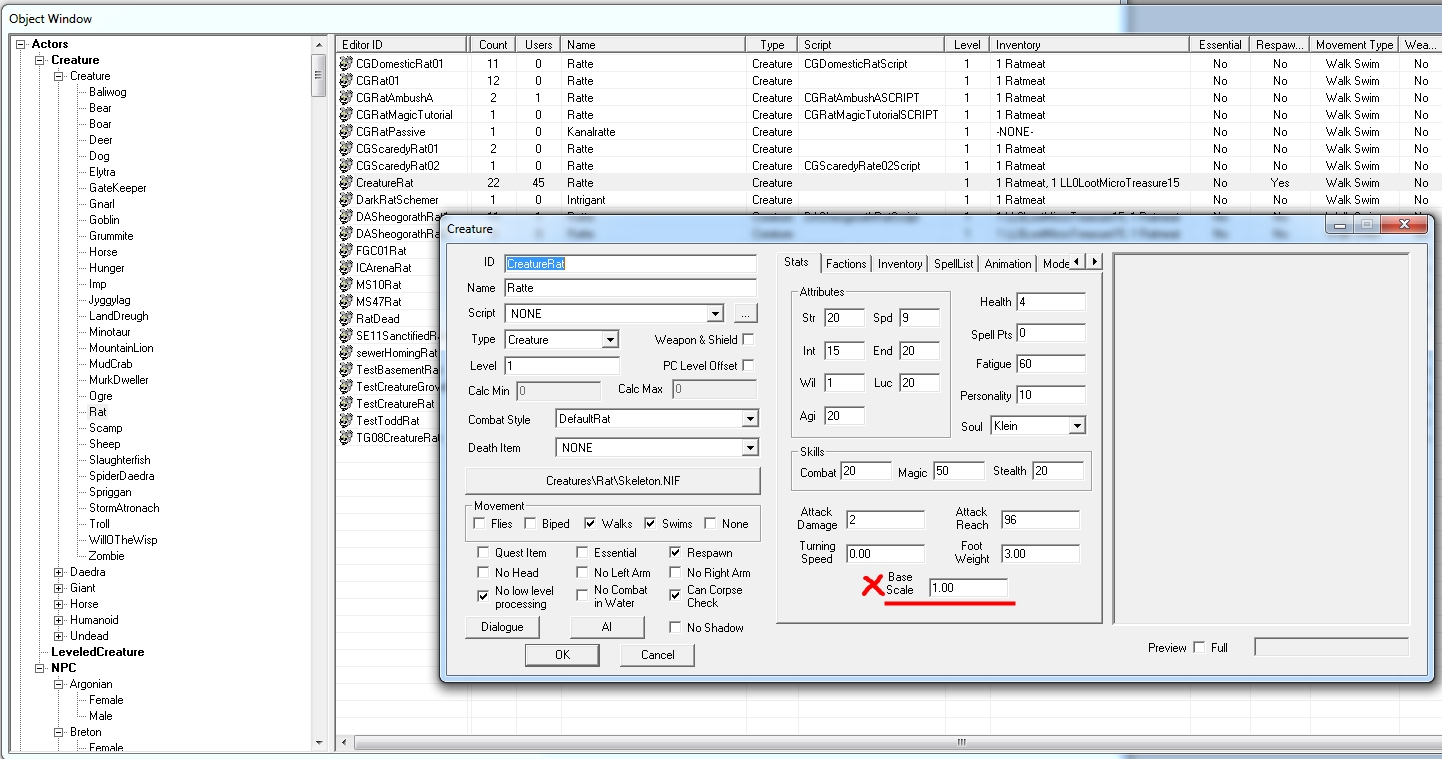The height and width of the screenshot is (759, 1442).
Task: Select the DarkRatSchemer entry icon
Action: tap(347, 200)
